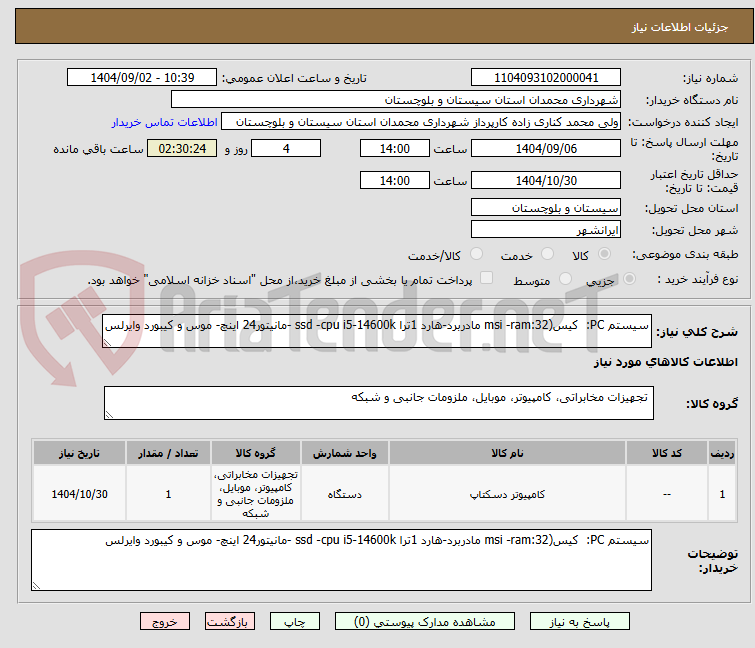Open 'اطلاعات تماس خریدار' link

pyautogui.click(x=165, y=122)
